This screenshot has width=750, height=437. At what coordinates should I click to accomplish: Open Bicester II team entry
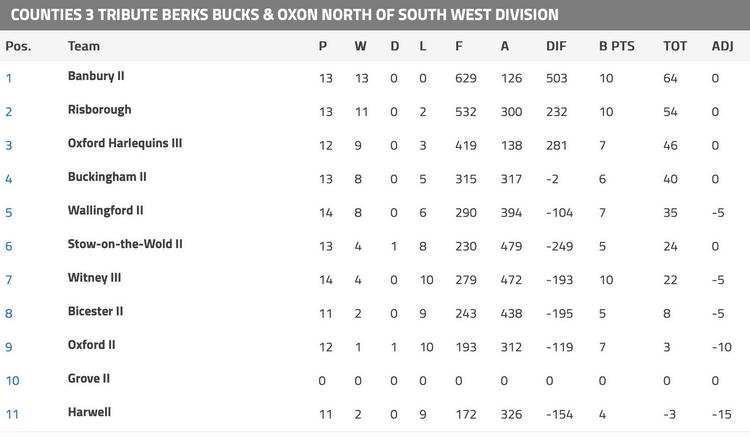[x=95, y=312]
